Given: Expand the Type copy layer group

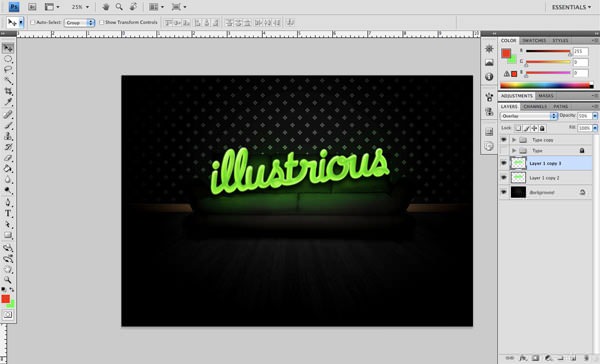Looking at the screenshot, I should (514, 140).
